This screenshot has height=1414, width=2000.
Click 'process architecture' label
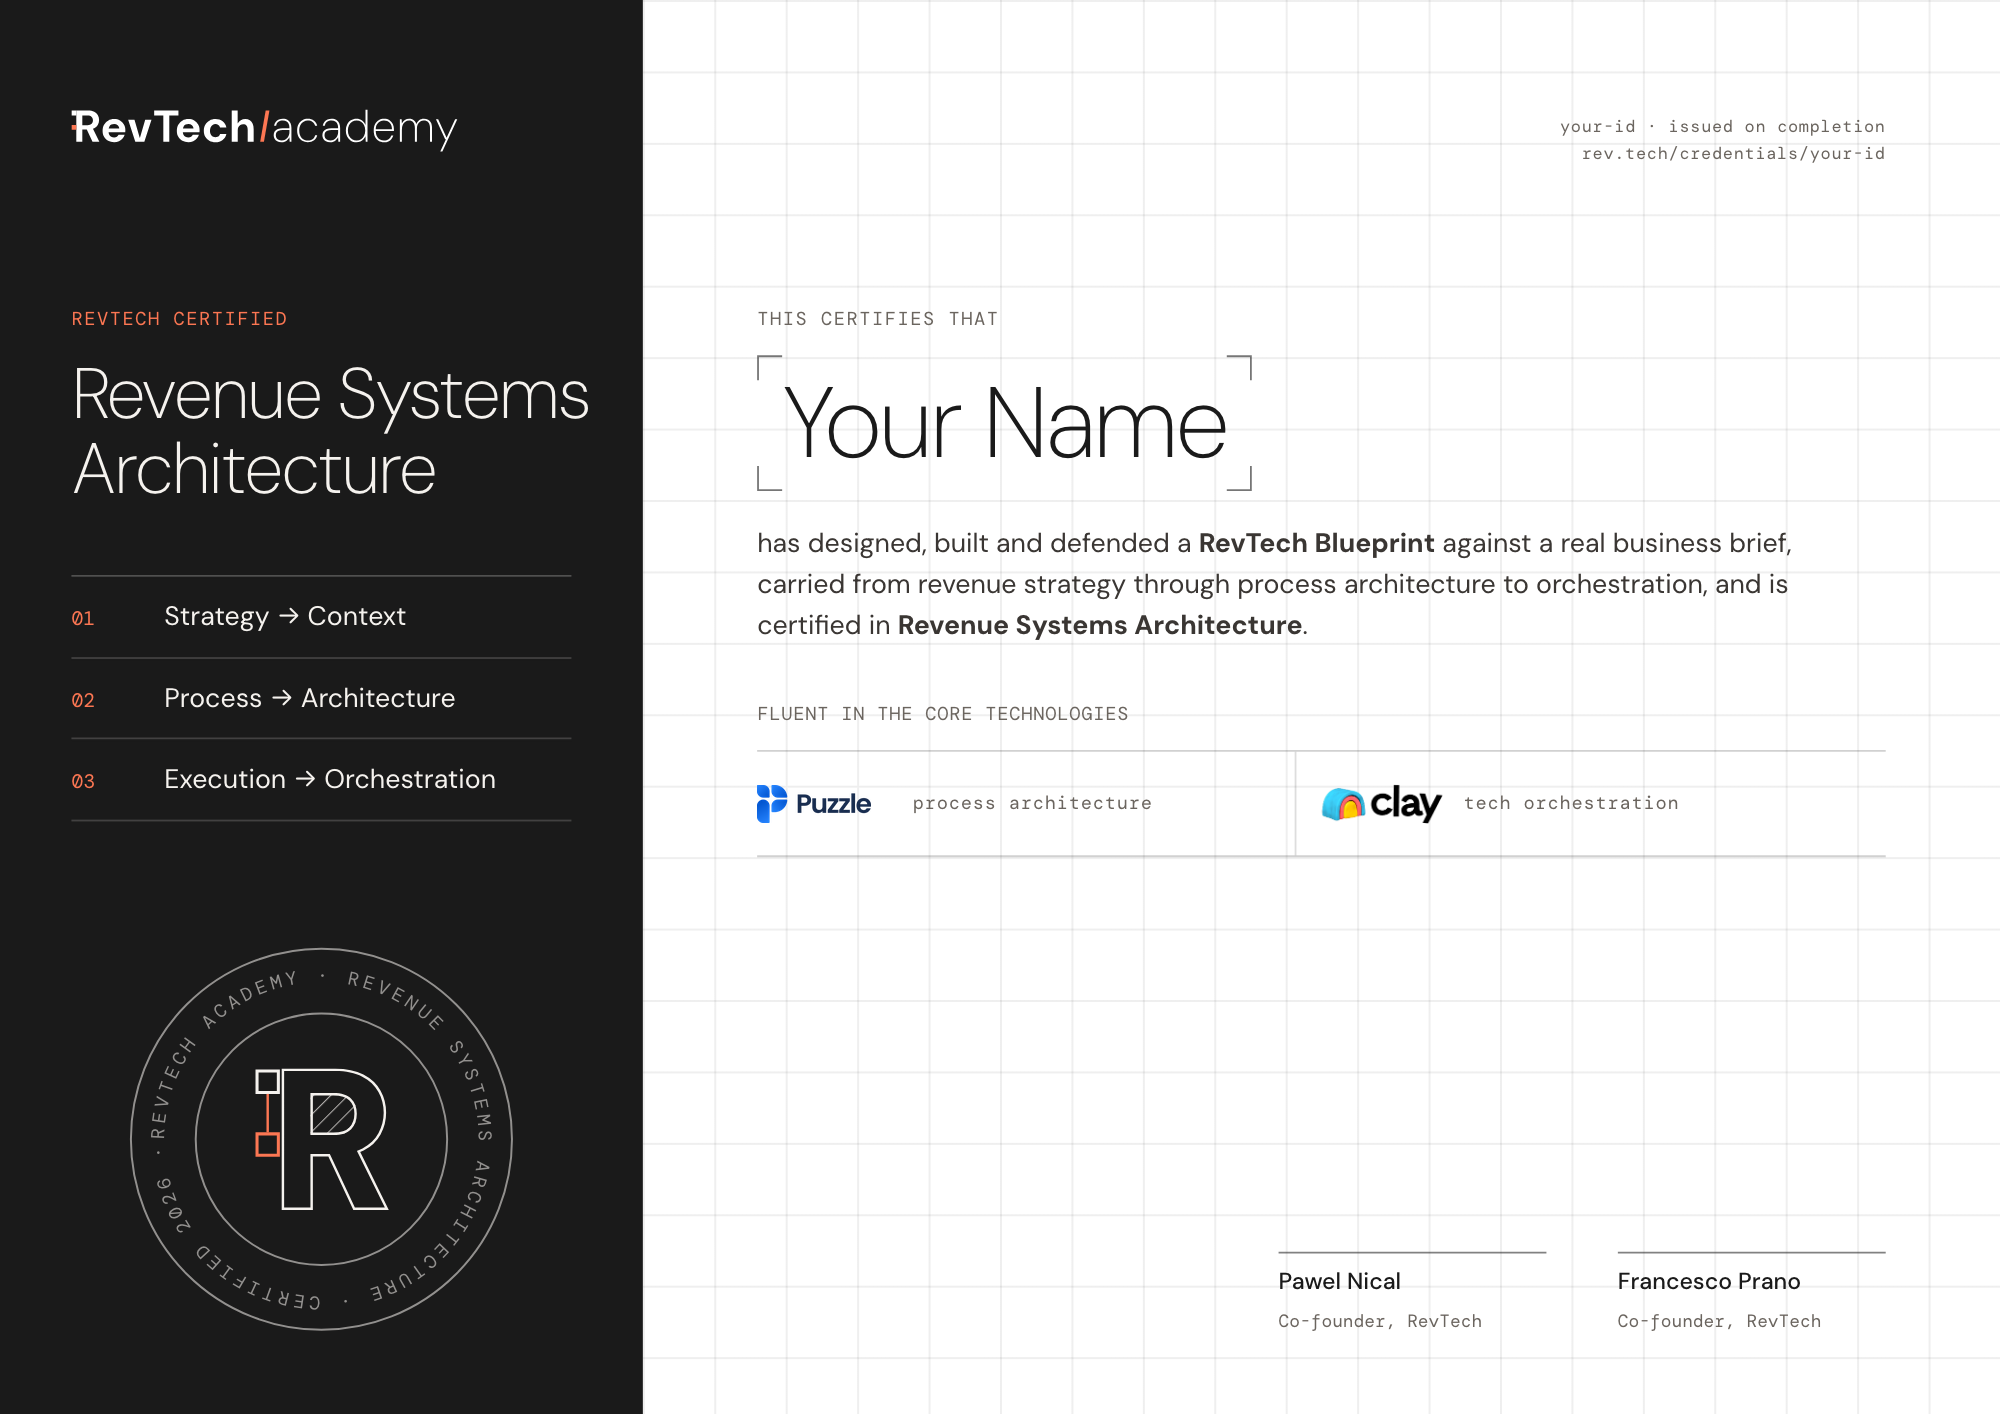tap(1032, 803)
